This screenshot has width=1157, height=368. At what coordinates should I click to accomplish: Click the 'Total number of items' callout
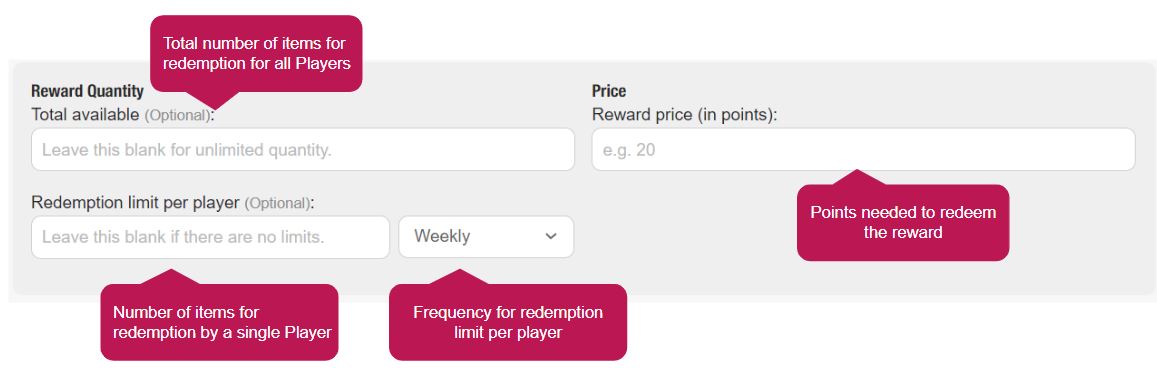[x=256, y=54]
